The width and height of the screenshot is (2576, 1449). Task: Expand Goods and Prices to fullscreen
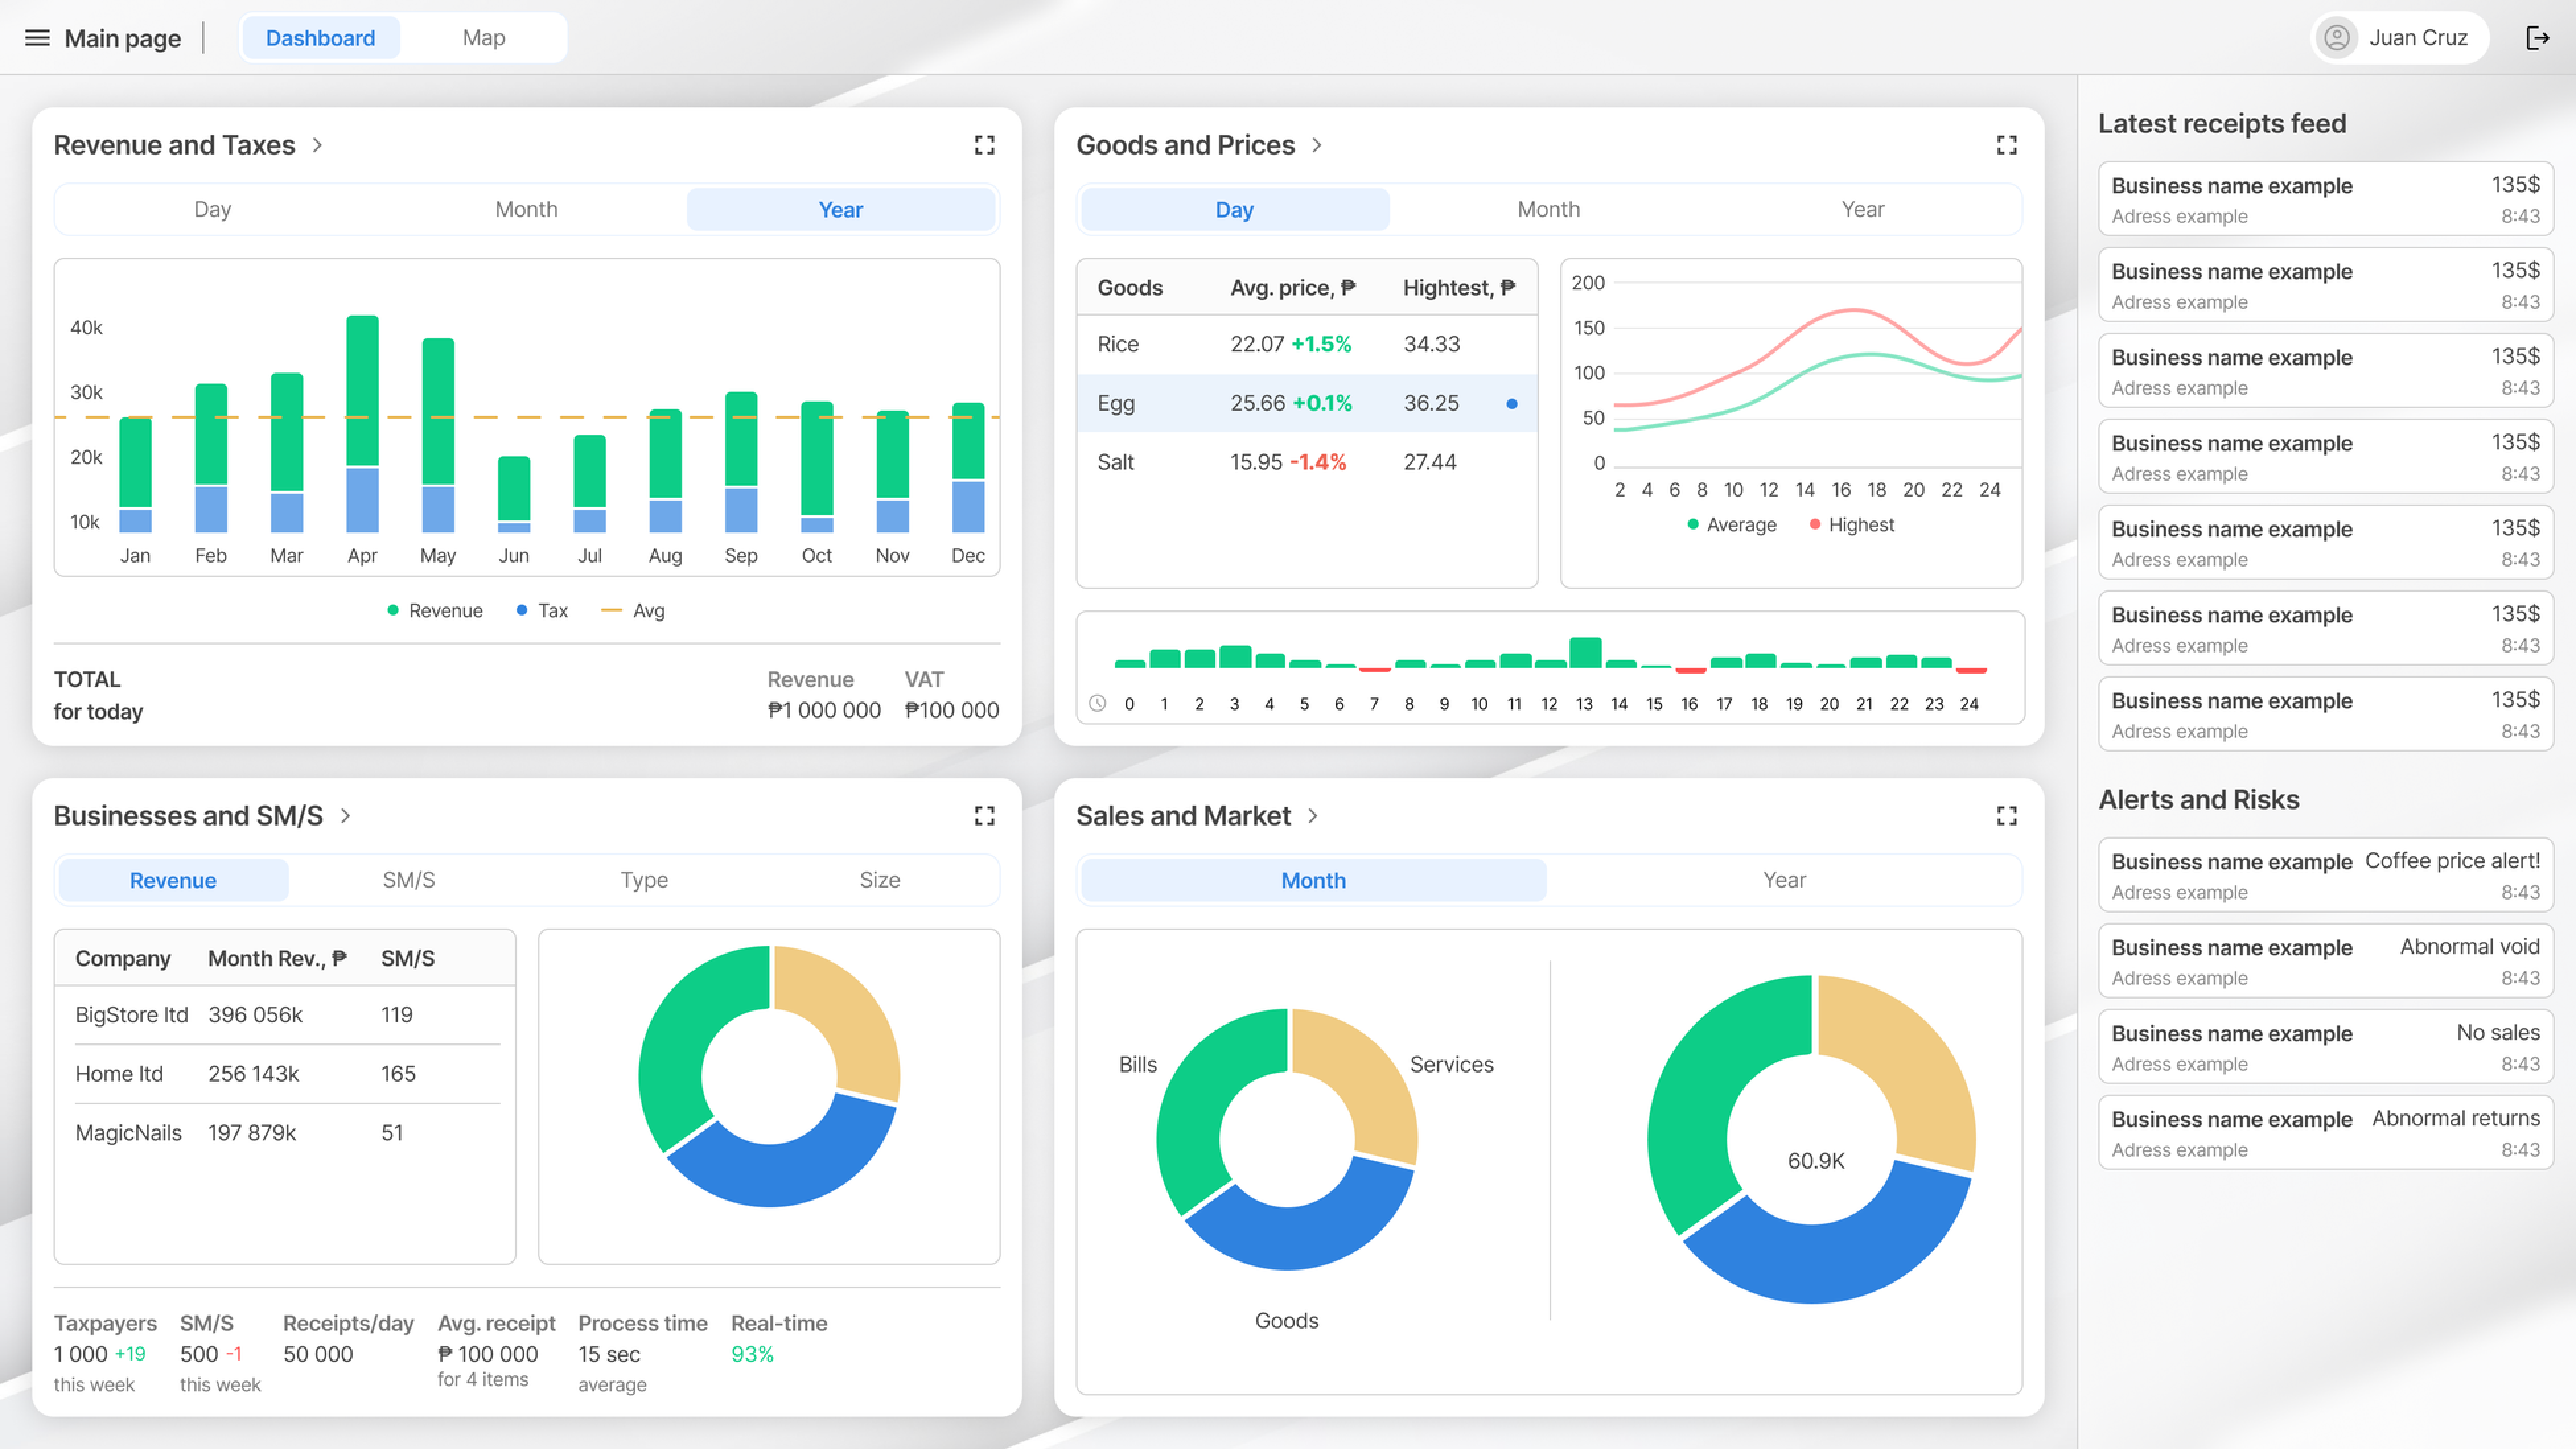click(x=2006, y=145)
